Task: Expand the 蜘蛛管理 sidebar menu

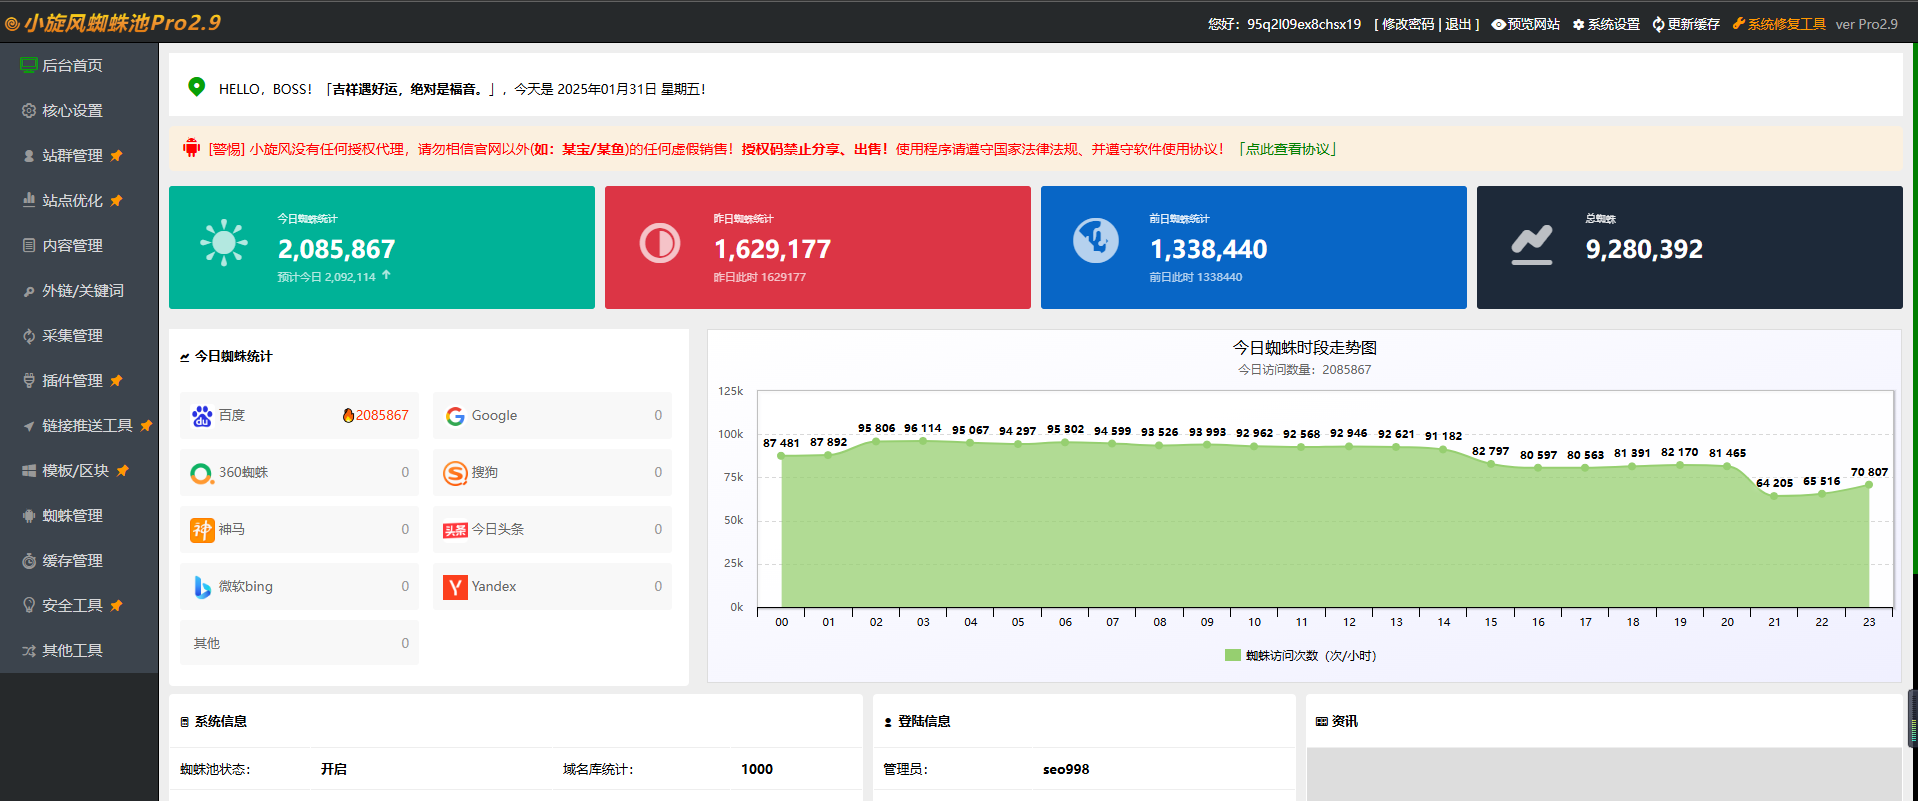Action: (x=72, y=516)
